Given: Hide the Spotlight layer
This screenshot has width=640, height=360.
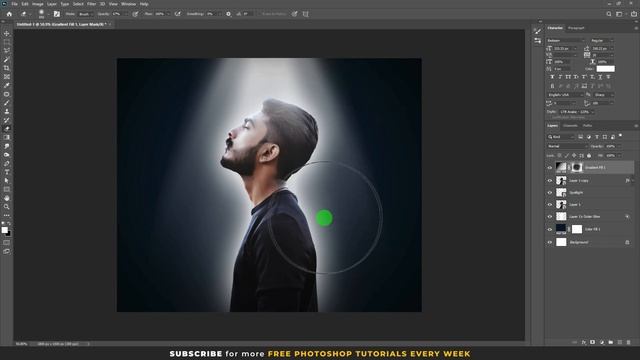Looking at the screenshot, I should (549, 193).
